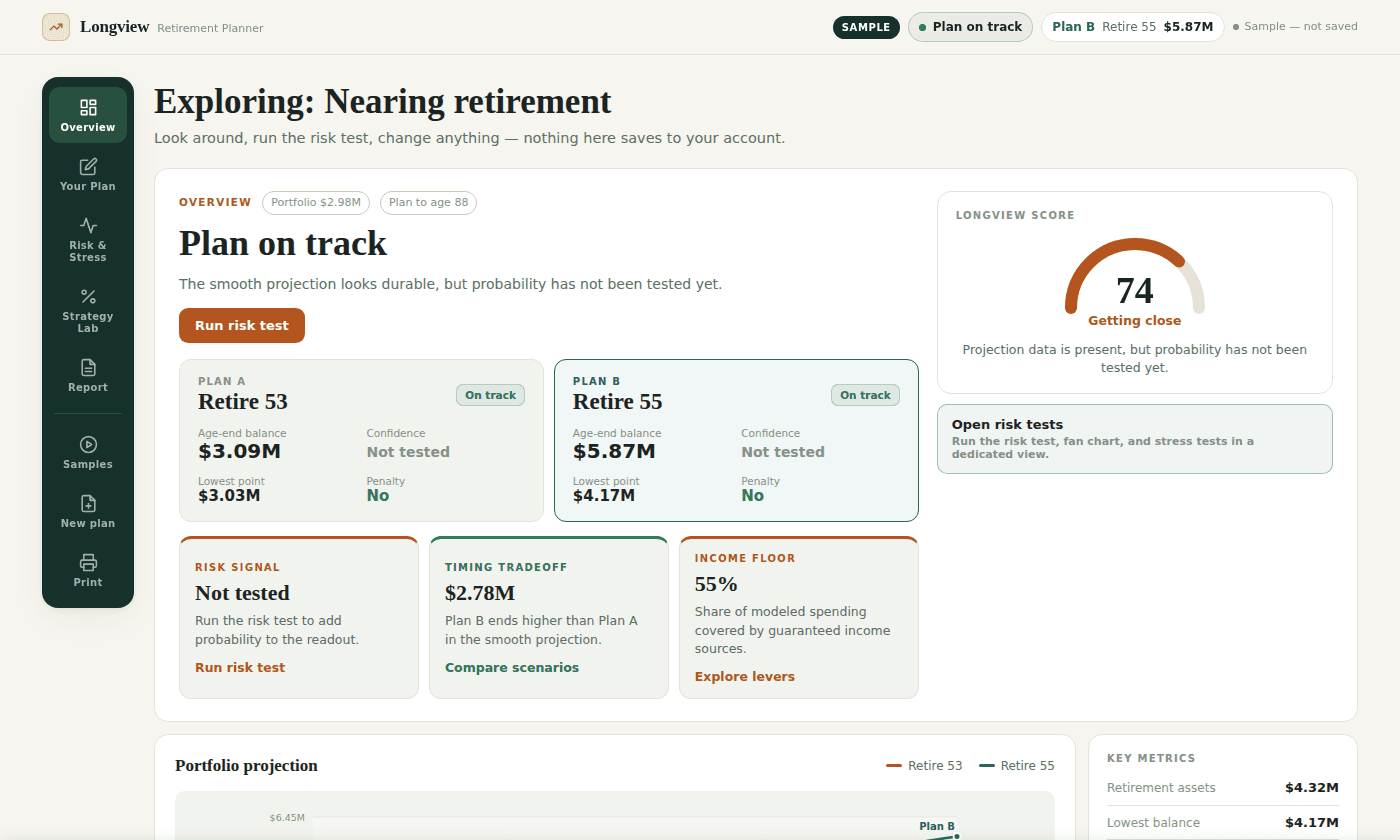
Task: Click the On track badge on Plan B
Action: [865, 395]
